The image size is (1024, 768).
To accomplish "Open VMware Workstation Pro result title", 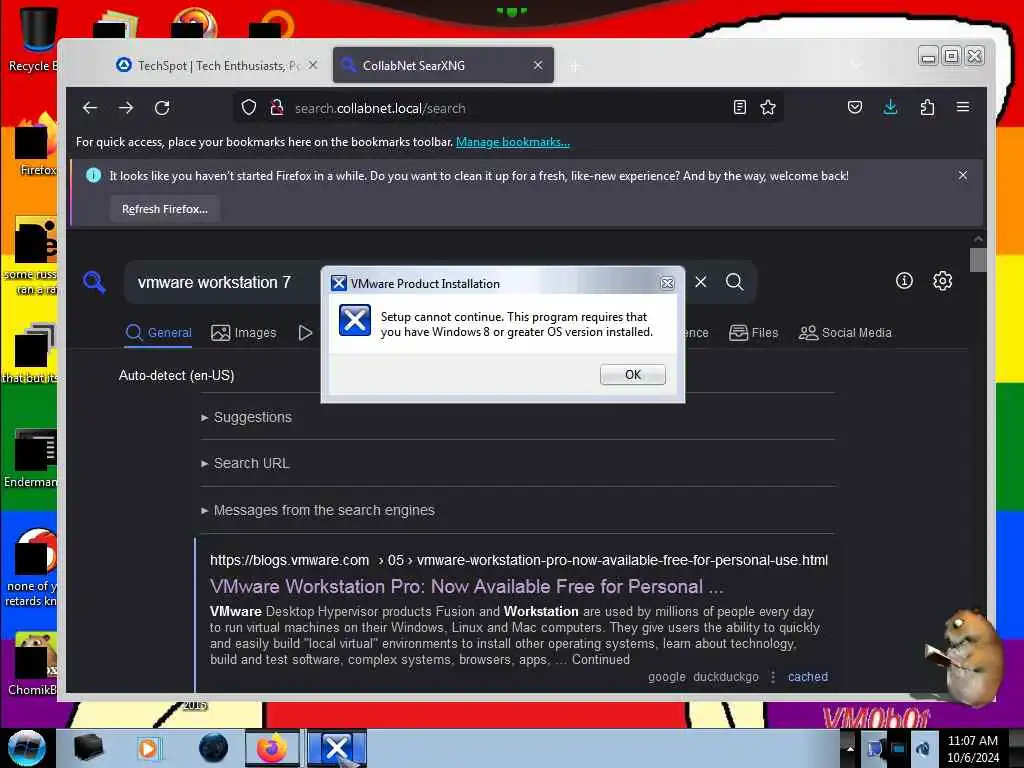I will pyautogui.click(x=466, y=586).
